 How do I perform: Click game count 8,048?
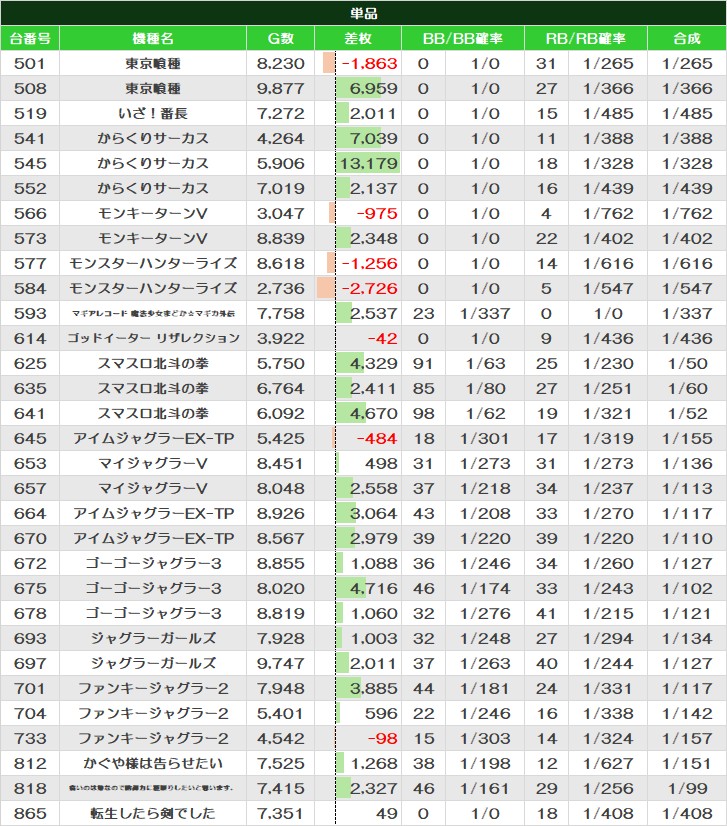[281, 489]
